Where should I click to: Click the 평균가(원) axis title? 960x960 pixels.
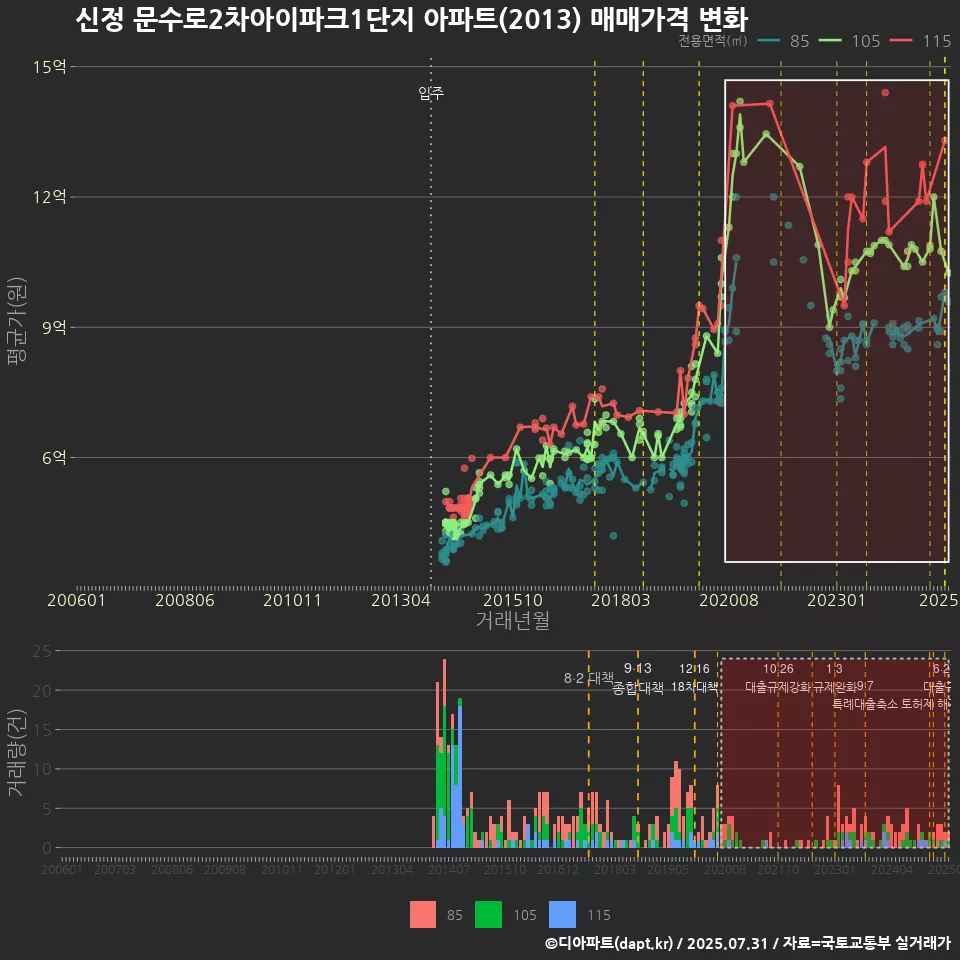[x=17, y=321]
